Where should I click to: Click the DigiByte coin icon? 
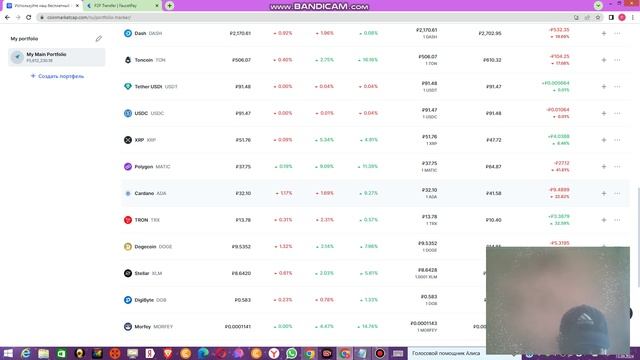click(x=128, y=300)
